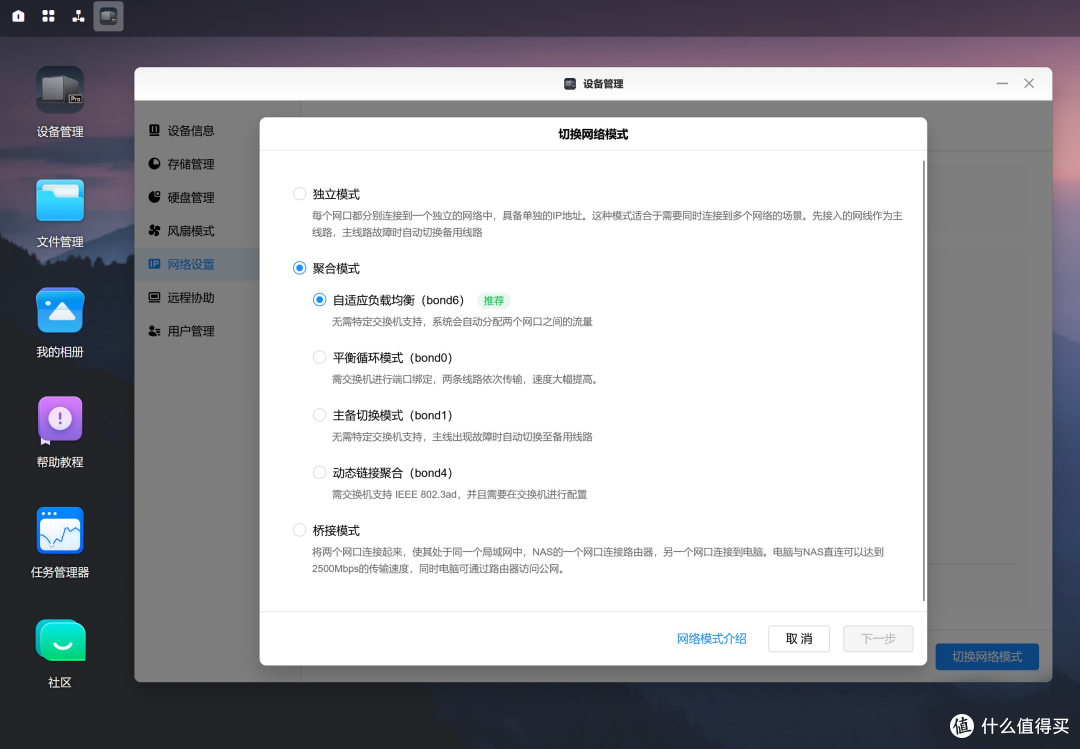
Task: Open 远程协助 menu label
Action: 191,298
